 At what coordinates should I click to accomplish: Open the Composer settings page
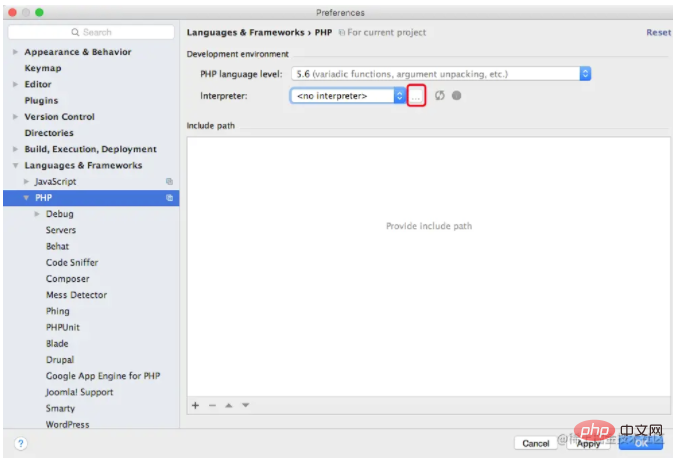click(68, 279)
